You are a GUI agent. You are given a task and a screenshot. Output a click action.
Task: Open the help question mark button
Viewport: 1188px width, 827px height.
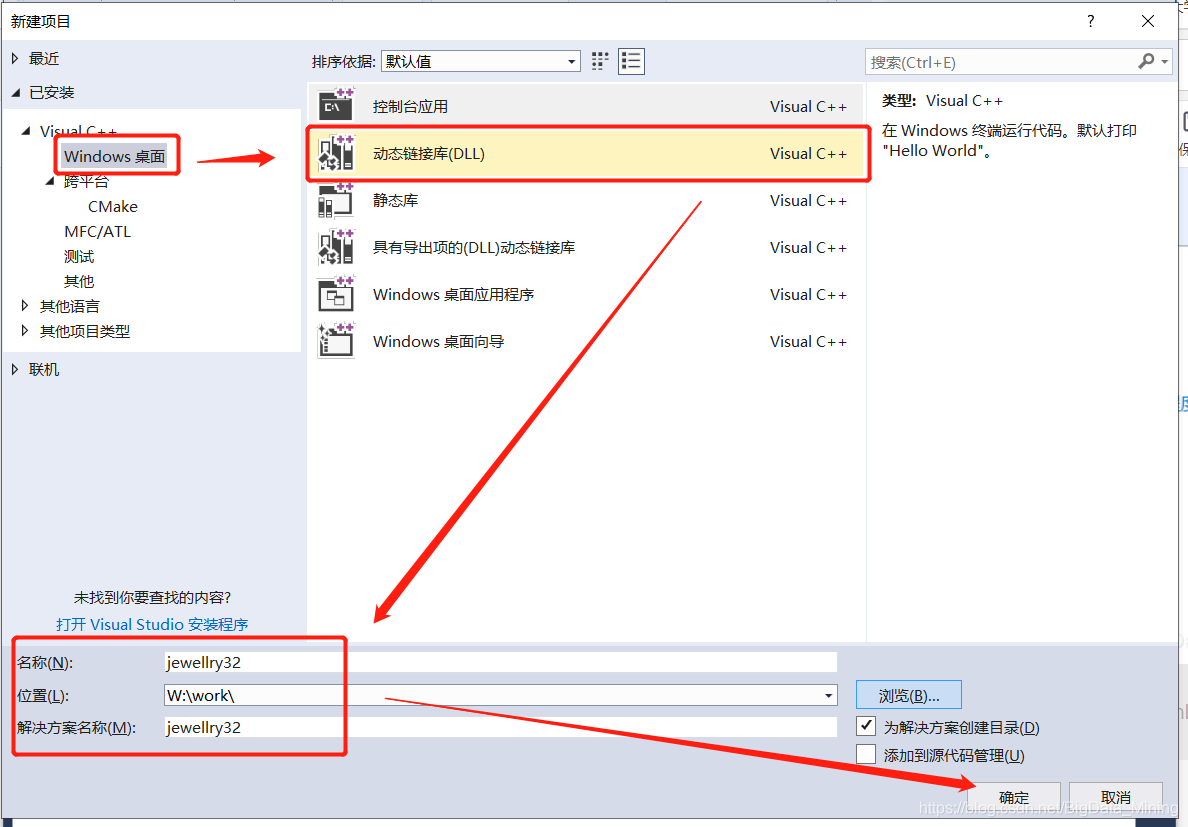click(x=1090, y=21)
